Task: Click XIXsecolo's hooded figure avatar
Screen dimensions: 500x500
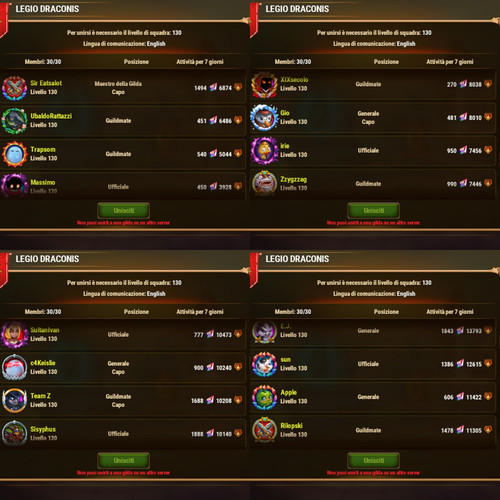Action: tap(264, 85)
